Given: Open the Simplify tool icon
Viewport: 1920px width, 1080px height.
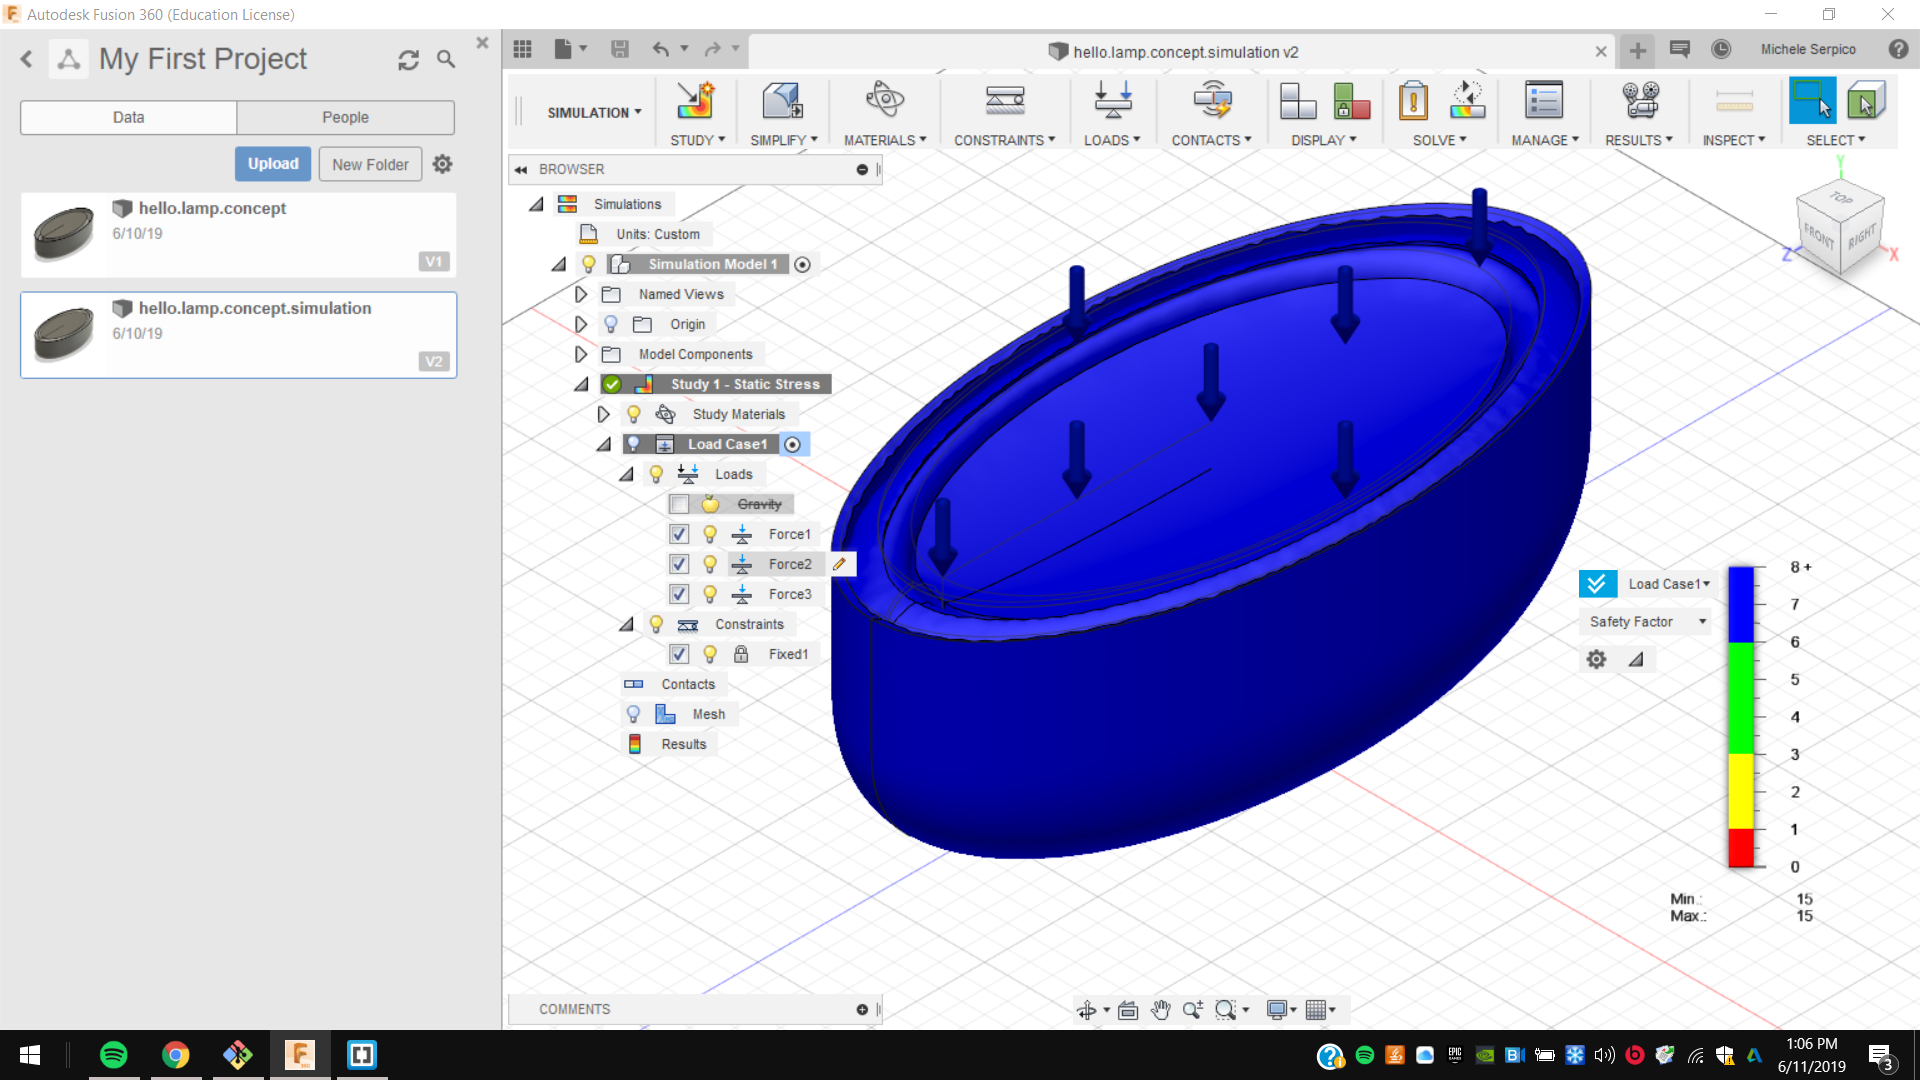Looking at the screenshot, I should 782,102.
